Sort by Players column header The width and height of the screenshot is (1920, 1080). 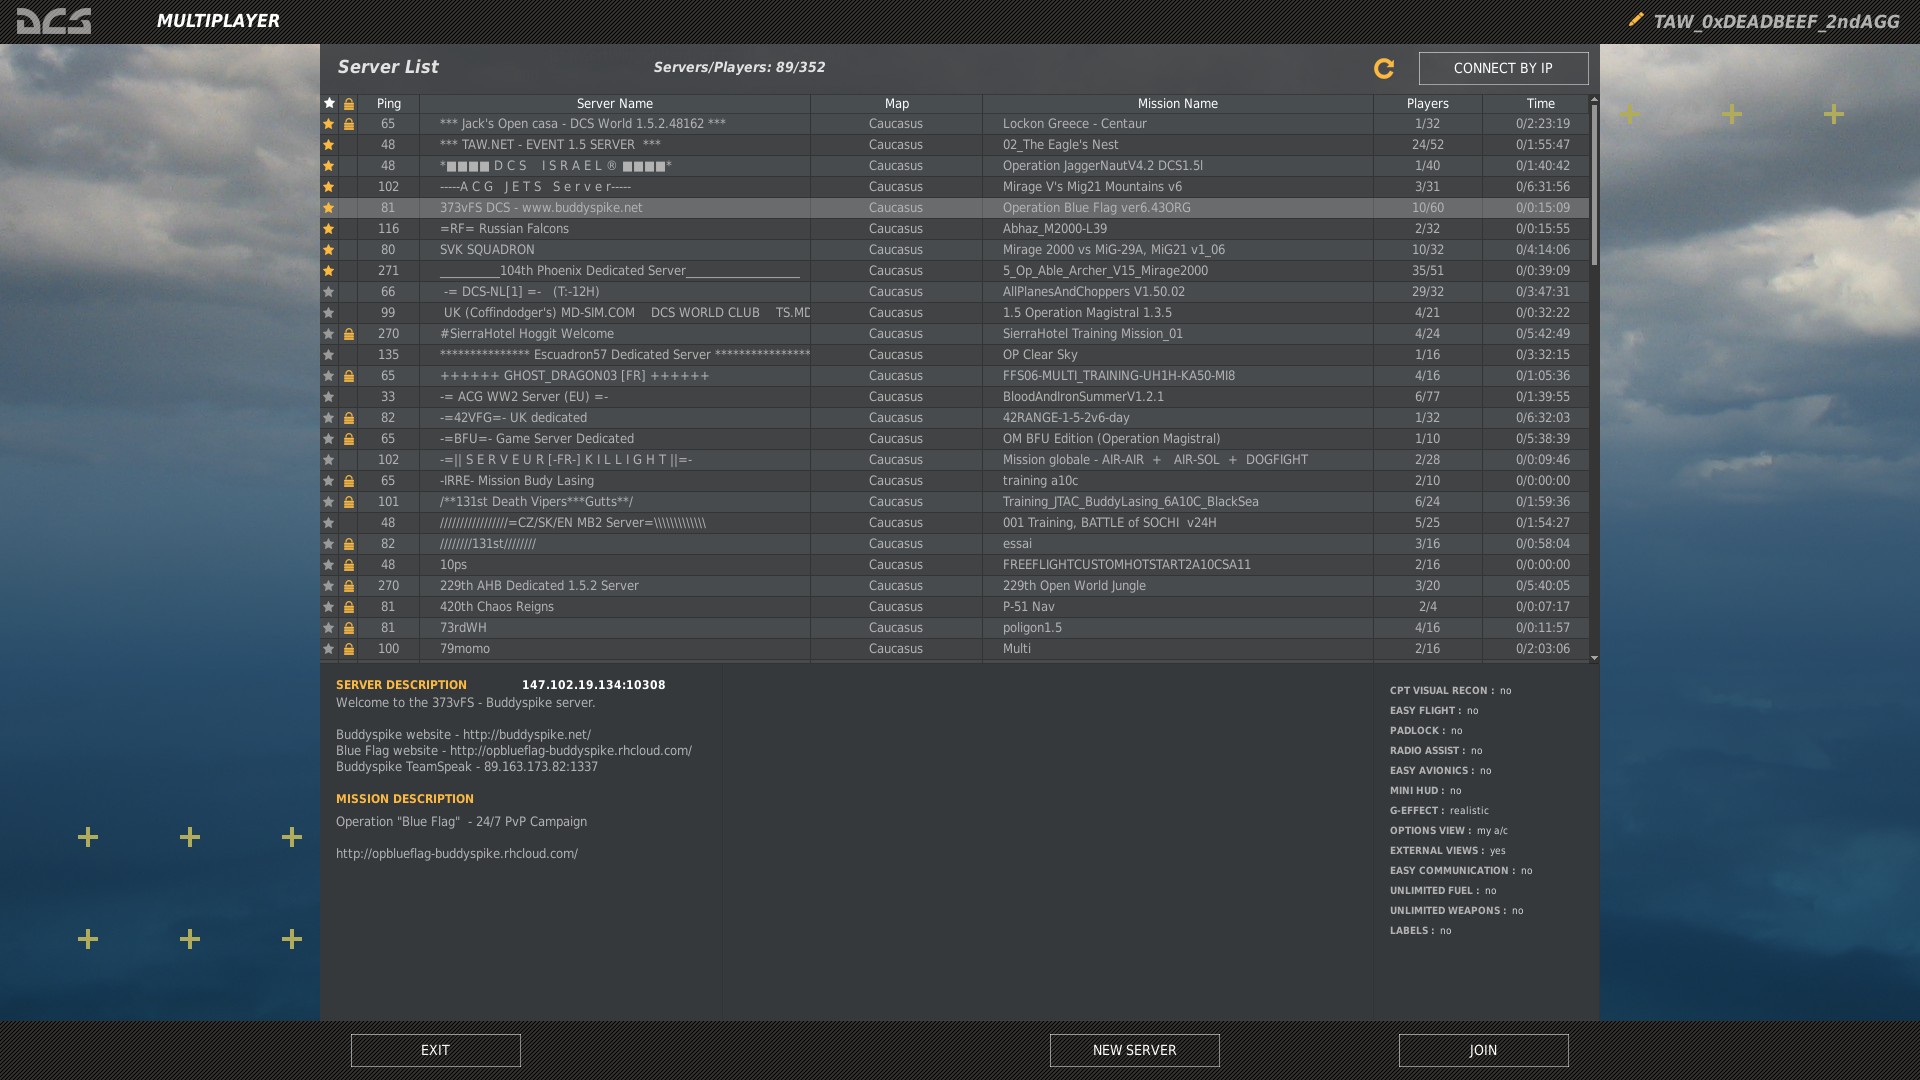click(1428, 103)
